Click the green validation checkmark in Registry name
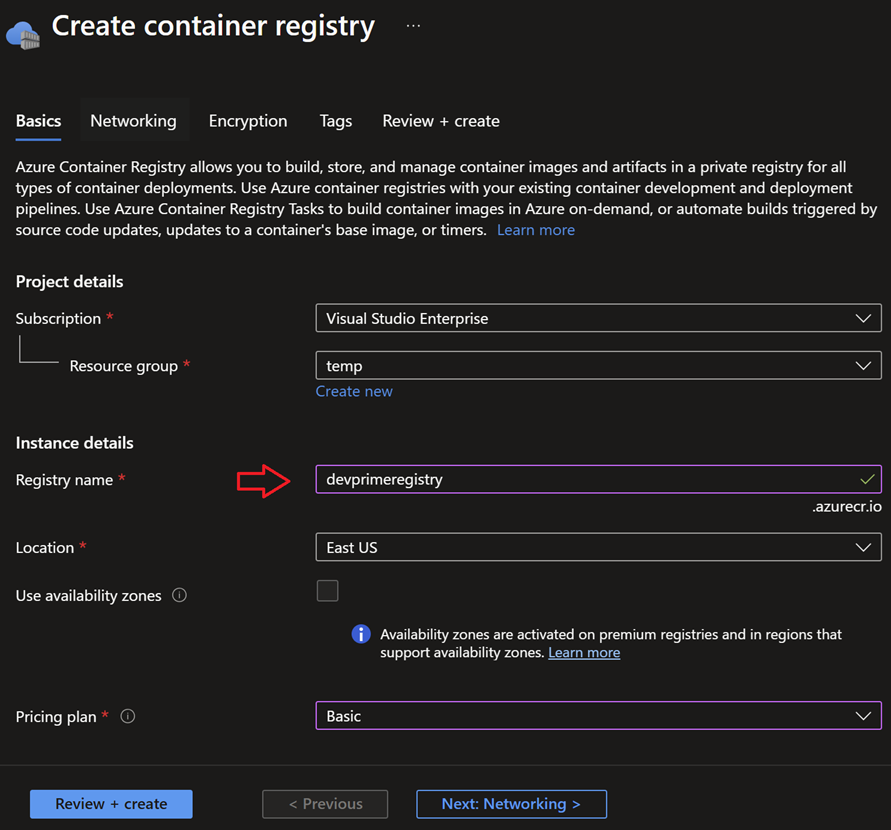 (x=867, y=479)
